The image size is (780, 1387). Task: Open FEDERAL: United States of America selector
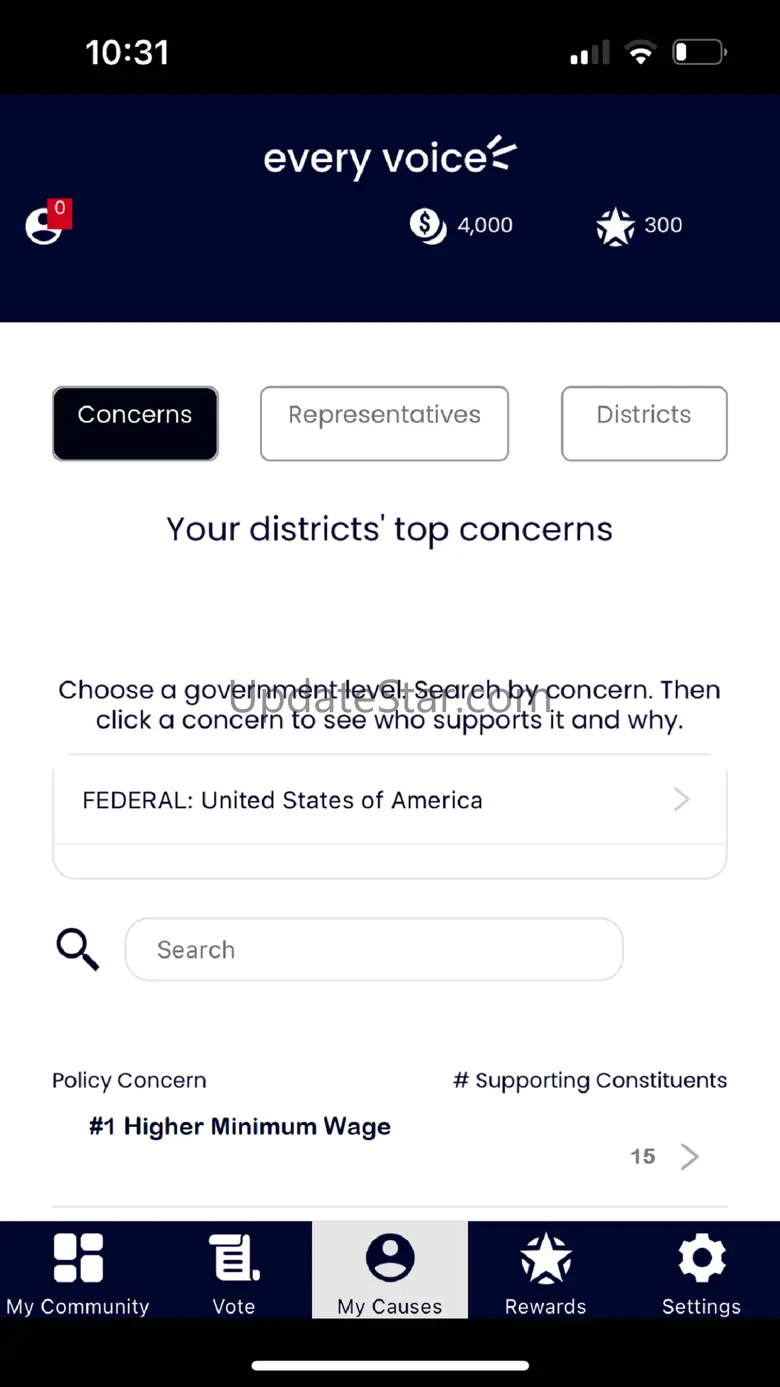[390, 800]
